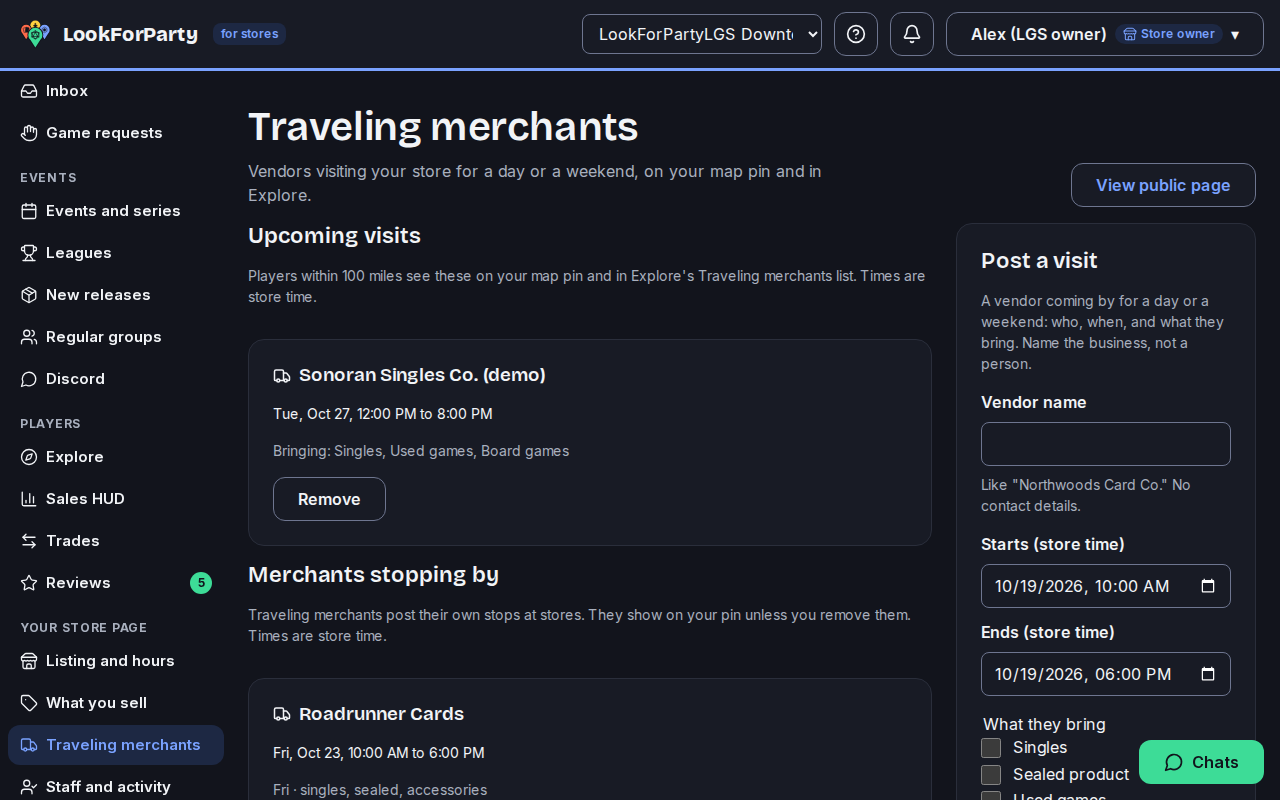This screenshot has height=800, width=1280.
Task: Open the help question-mark icon
Action: [x=856, y=34]
